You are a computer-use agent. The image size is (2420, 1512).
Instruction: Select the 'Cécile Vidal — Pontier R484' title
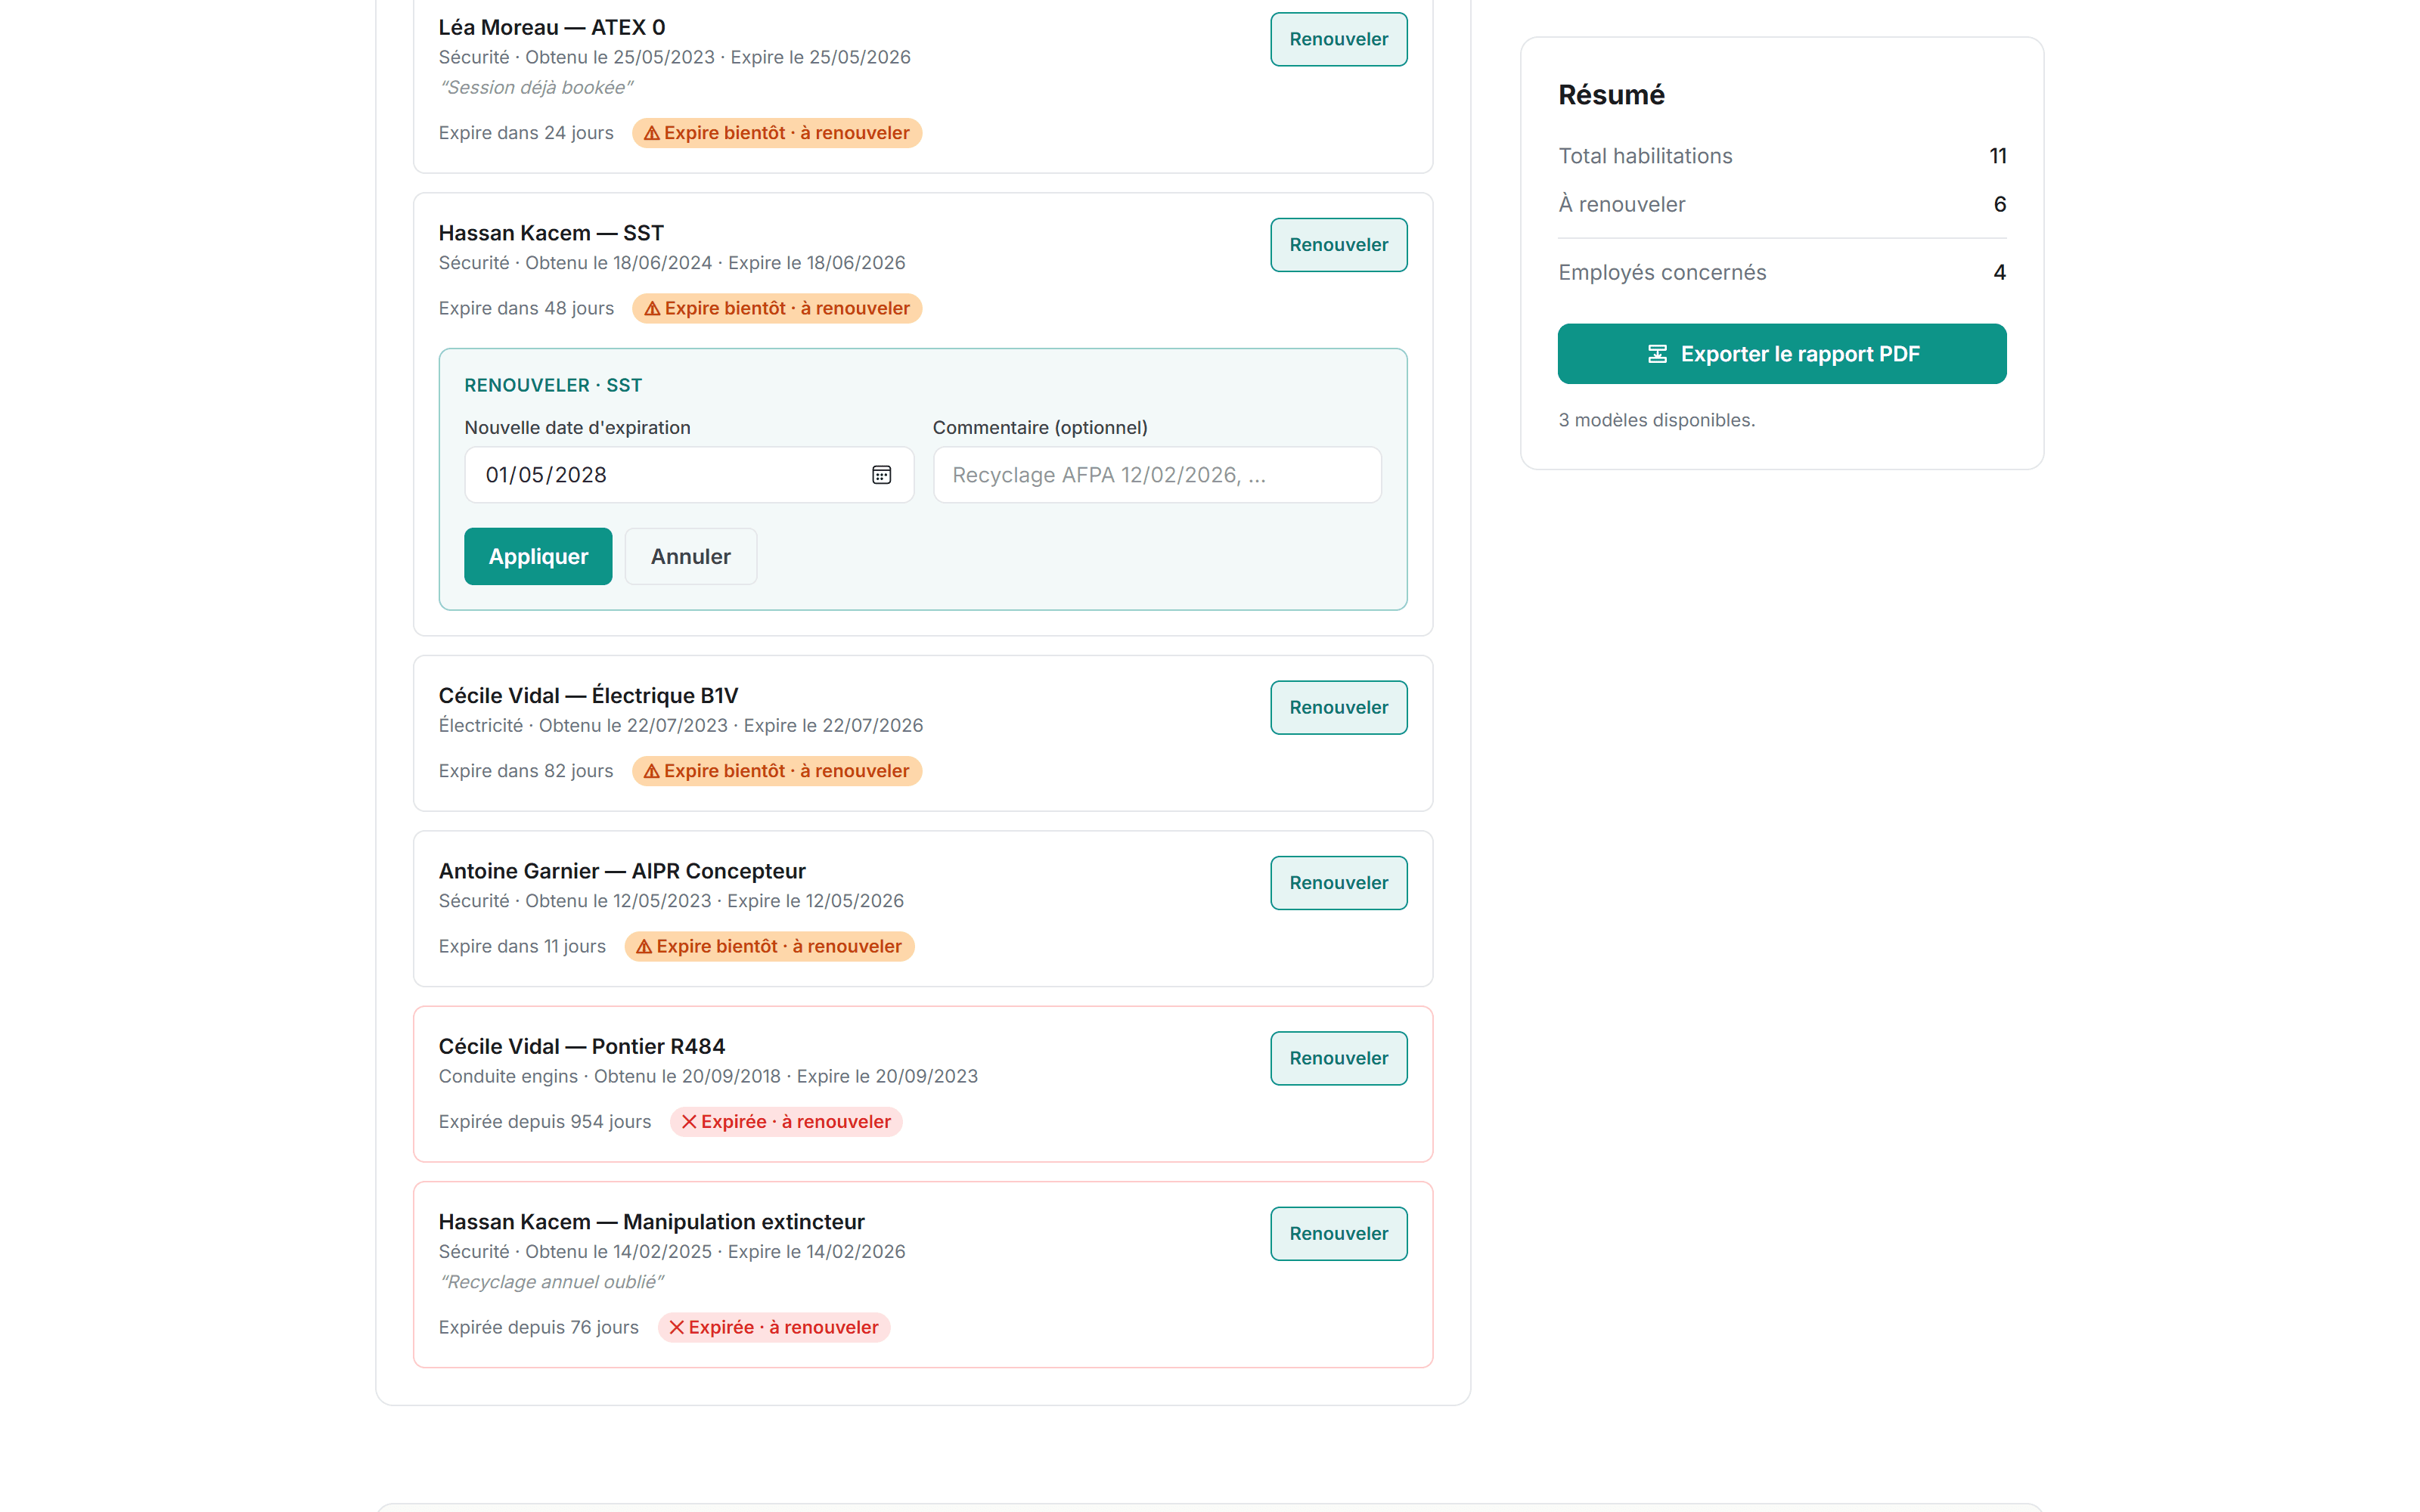(582, 1046)
